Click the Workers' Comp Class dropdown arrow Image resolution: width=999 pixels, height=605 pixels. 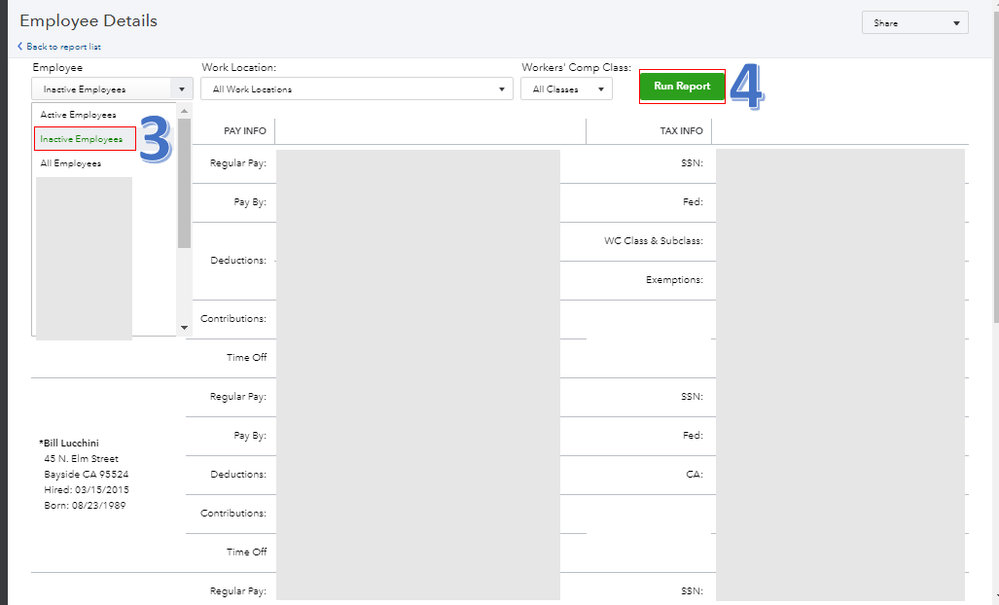click(601, 89)
